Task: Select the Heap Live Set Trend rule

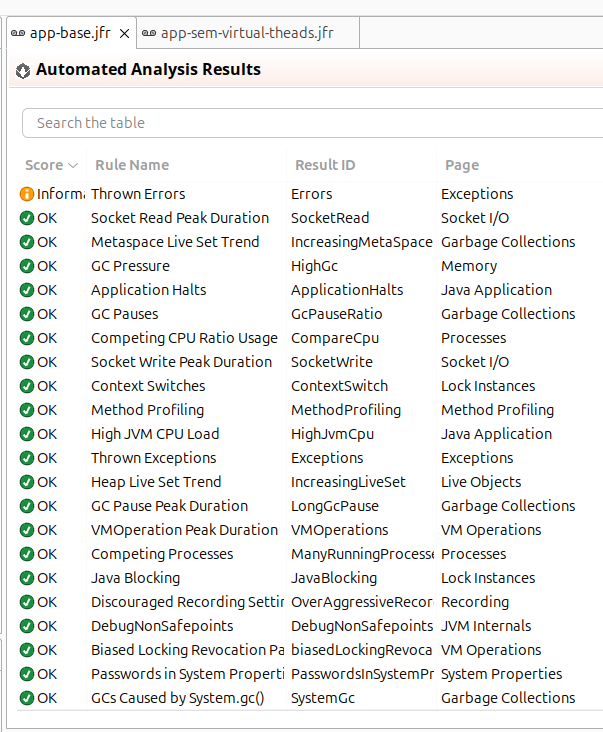Action: coord(156,482)
